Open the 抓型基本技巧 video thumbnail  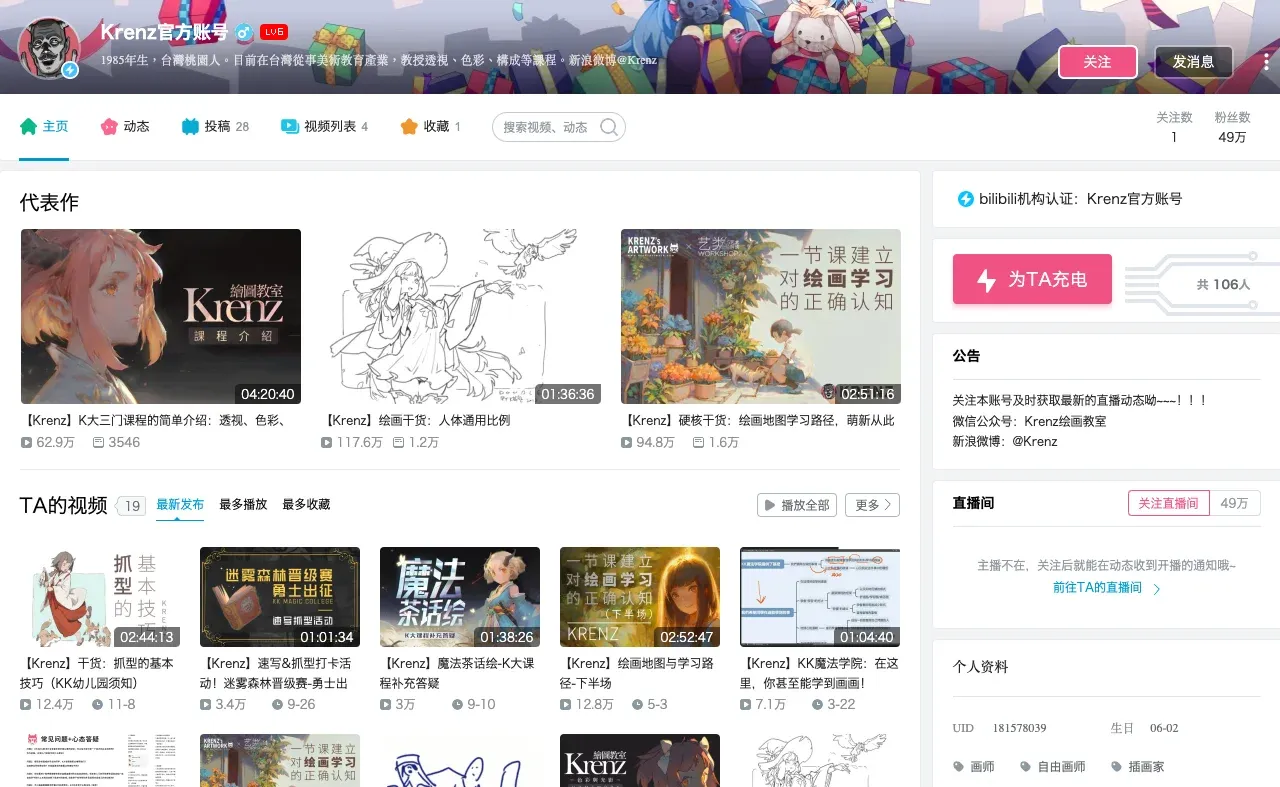(x=100, y=597)
